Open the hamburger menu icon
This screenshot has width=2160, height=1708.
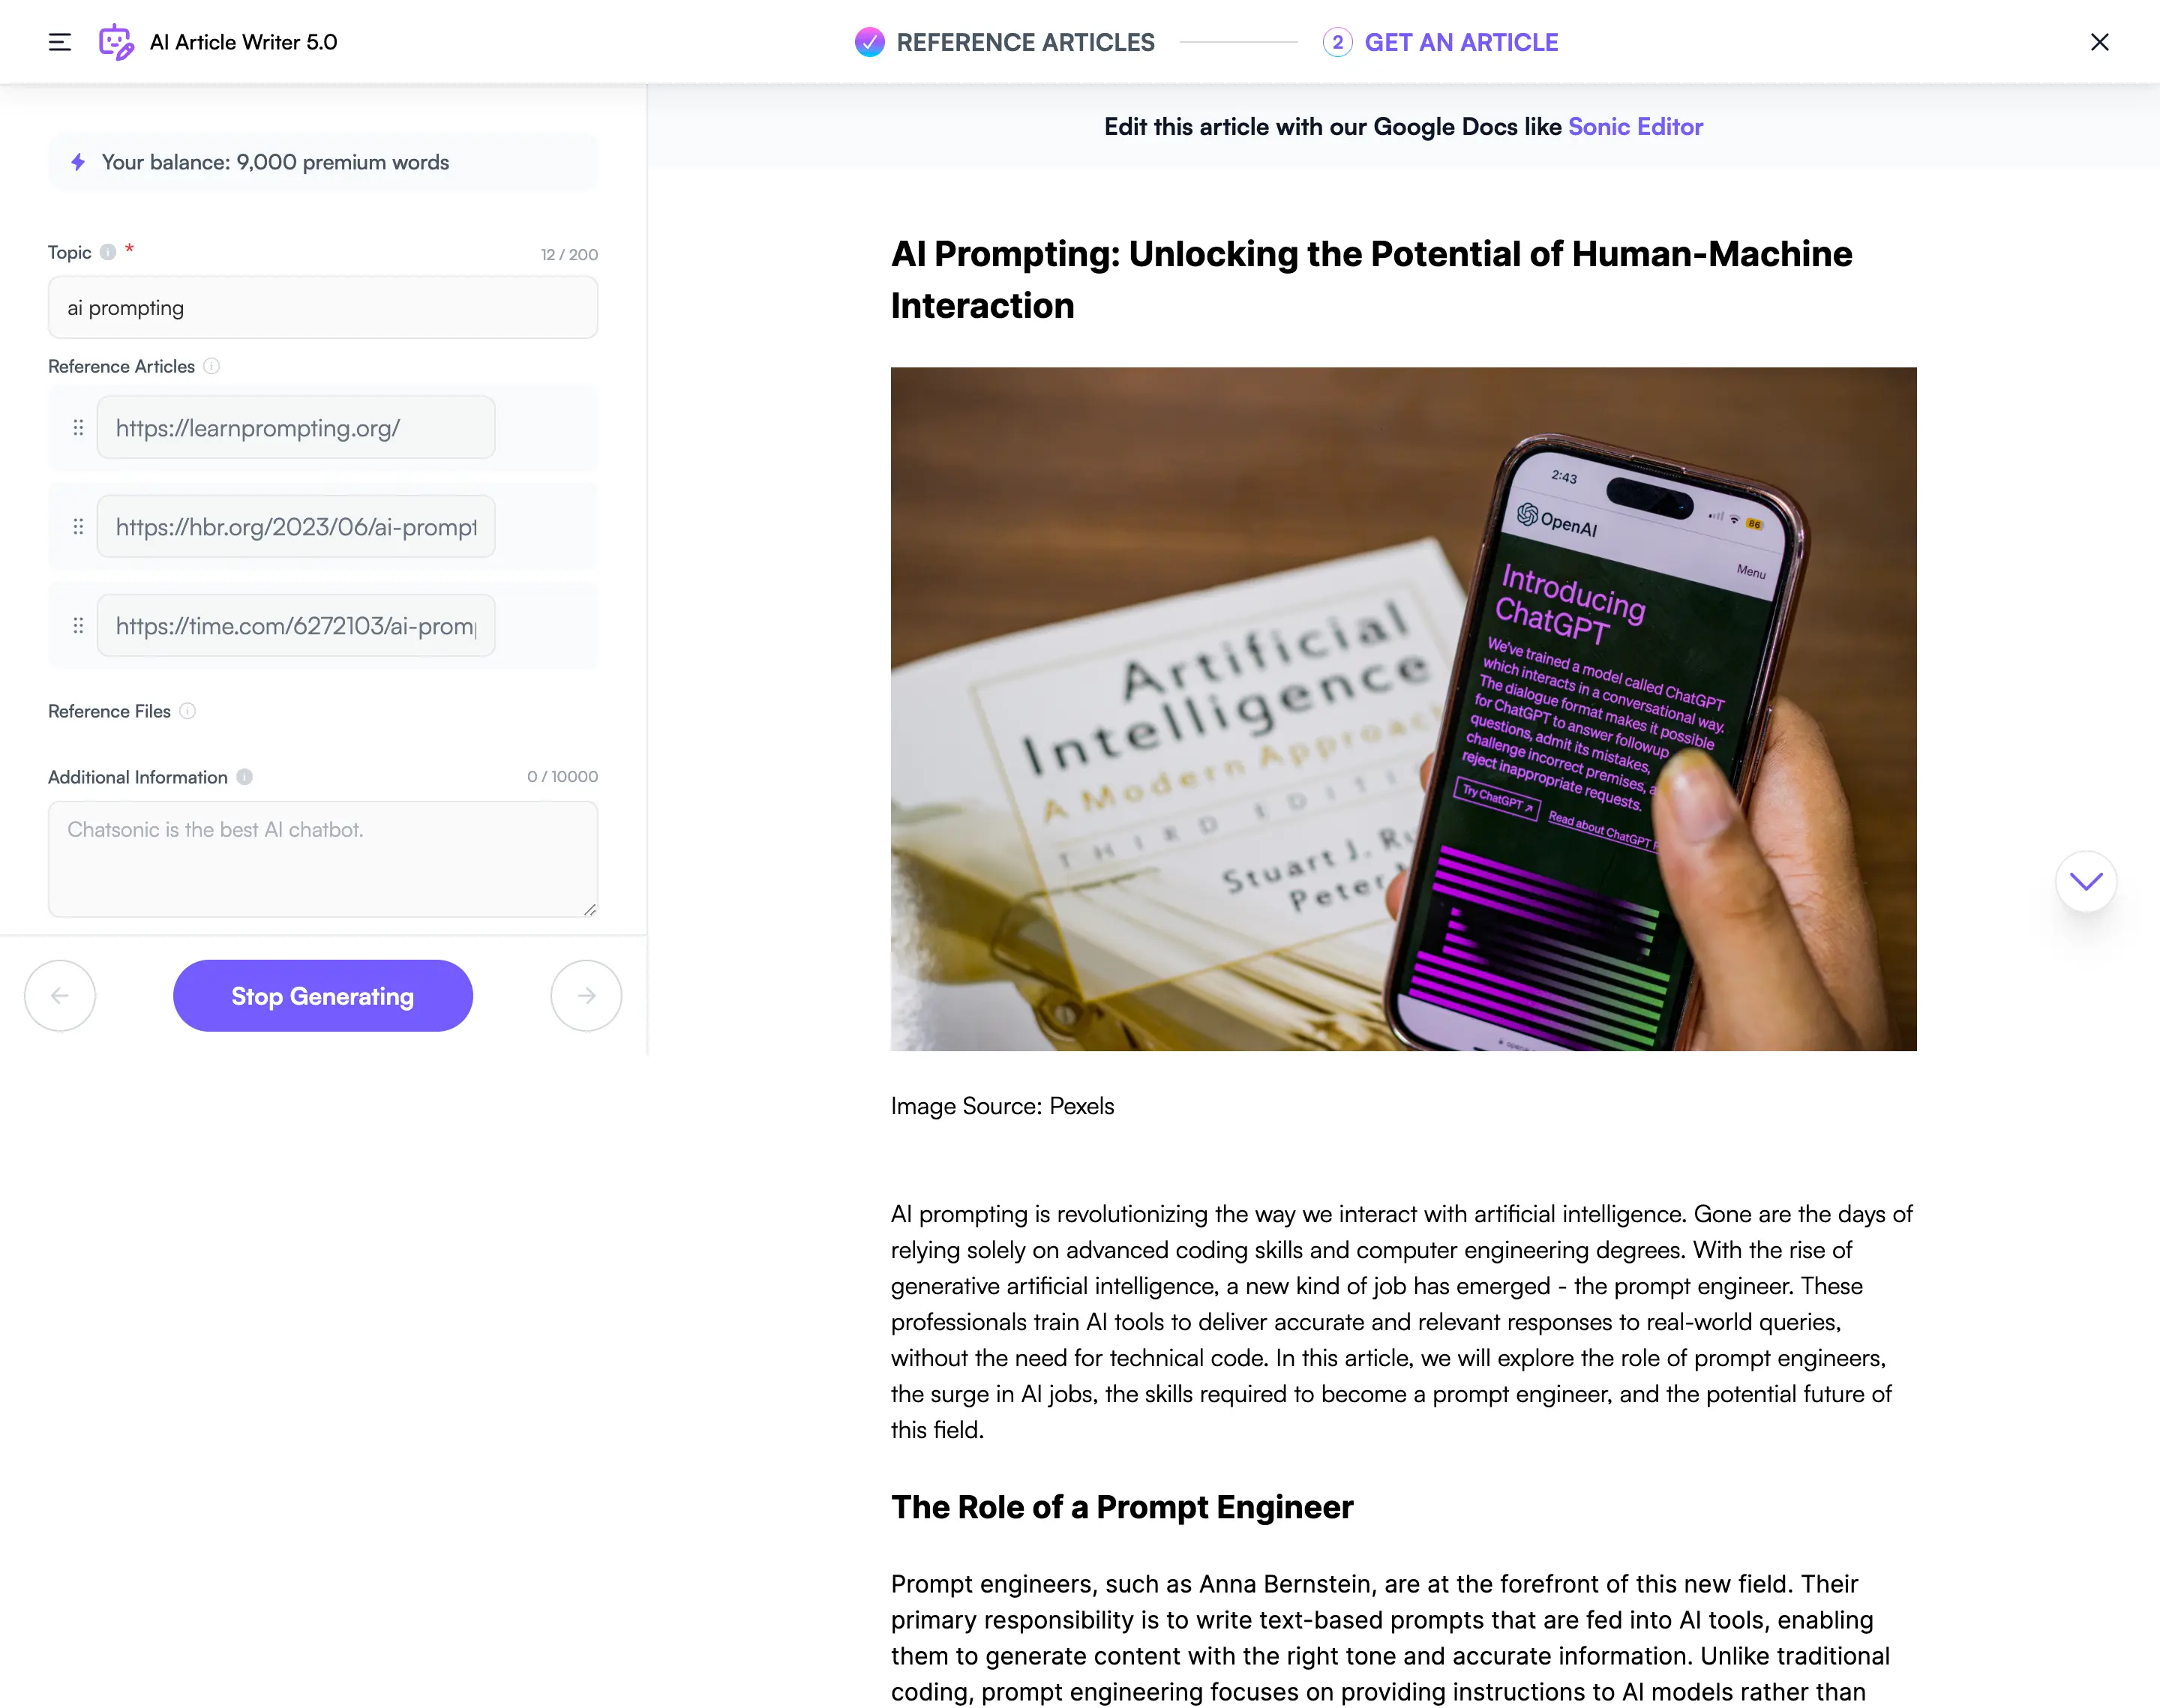[x=60, y=42]
